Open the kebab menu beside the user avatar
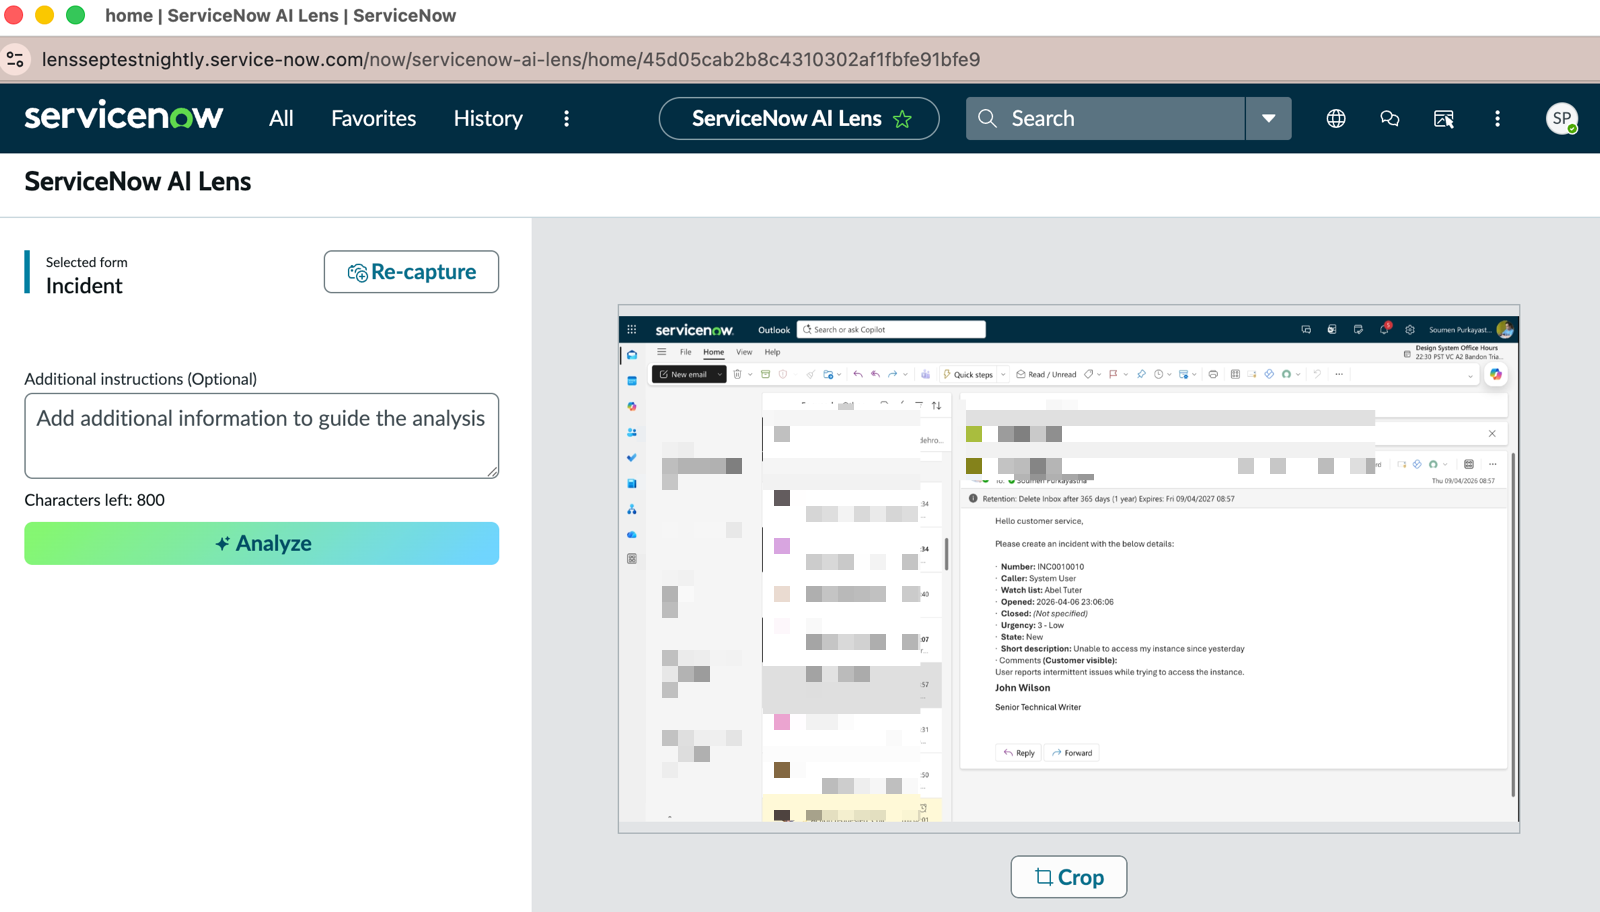 (1497, 118)
